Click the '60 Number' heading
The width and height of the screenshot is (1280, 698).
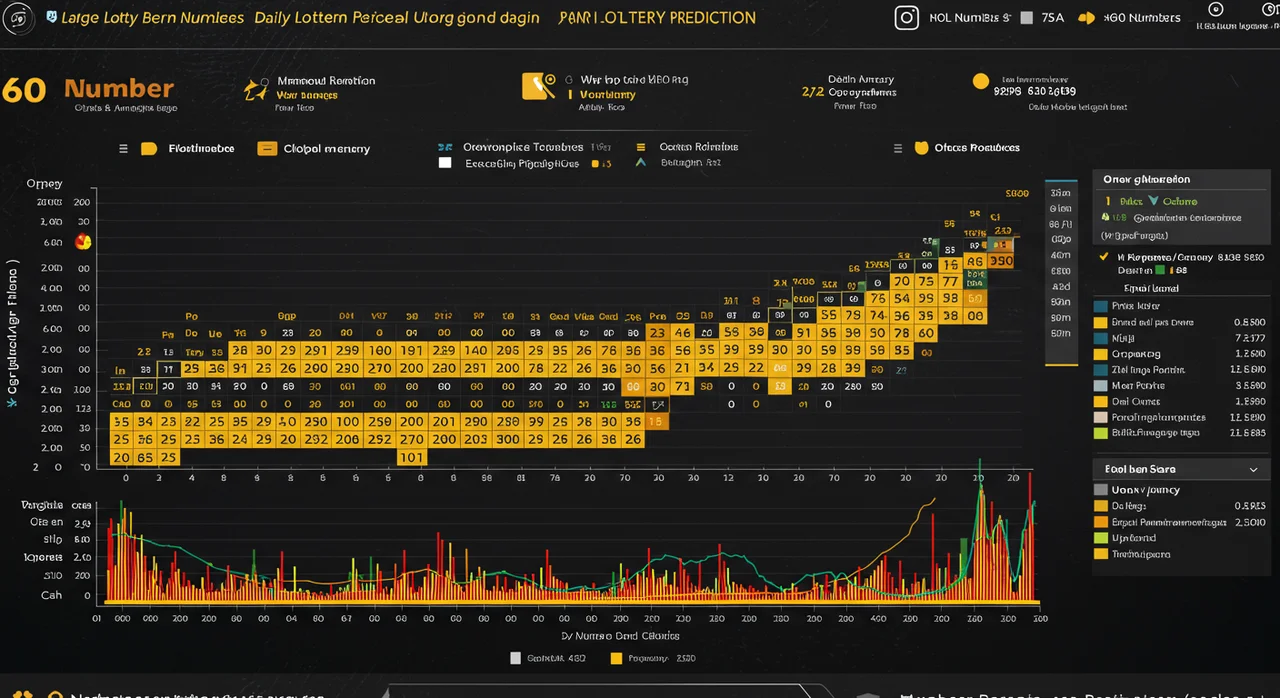coord(88,89)
